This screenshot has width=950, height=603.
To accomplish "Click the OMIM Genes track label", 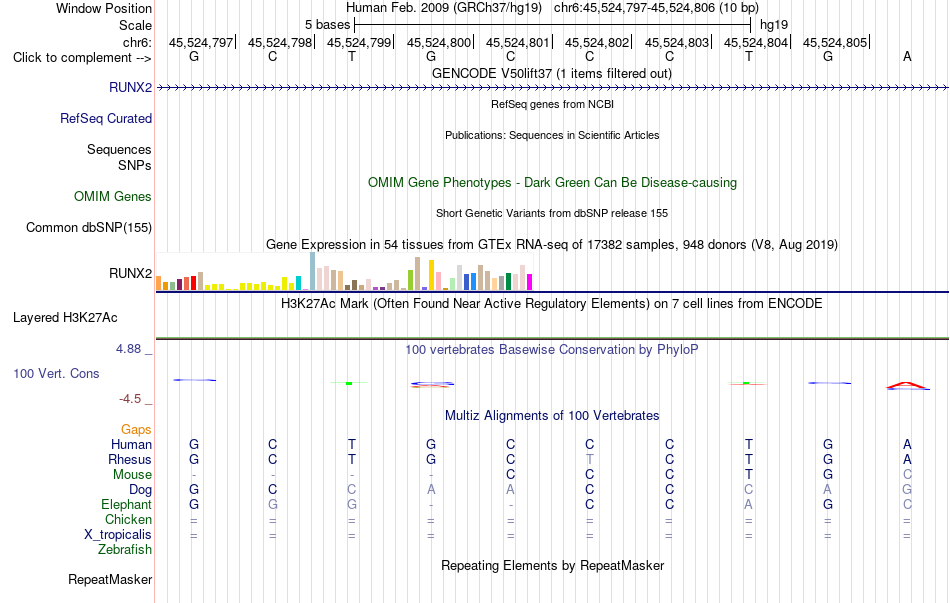I will [x=113, y=196].
